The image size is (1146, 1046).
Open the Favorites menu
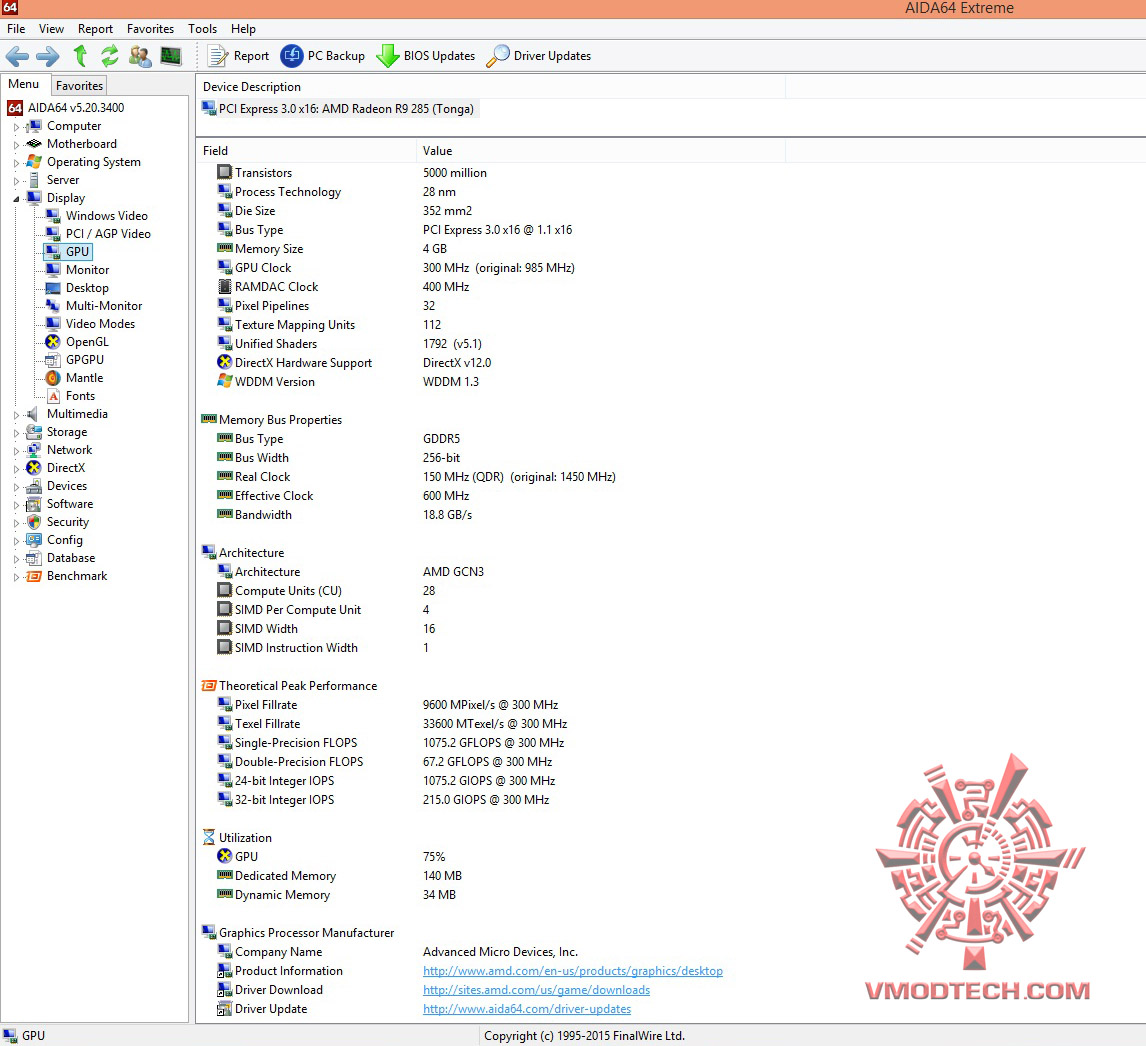151,29
